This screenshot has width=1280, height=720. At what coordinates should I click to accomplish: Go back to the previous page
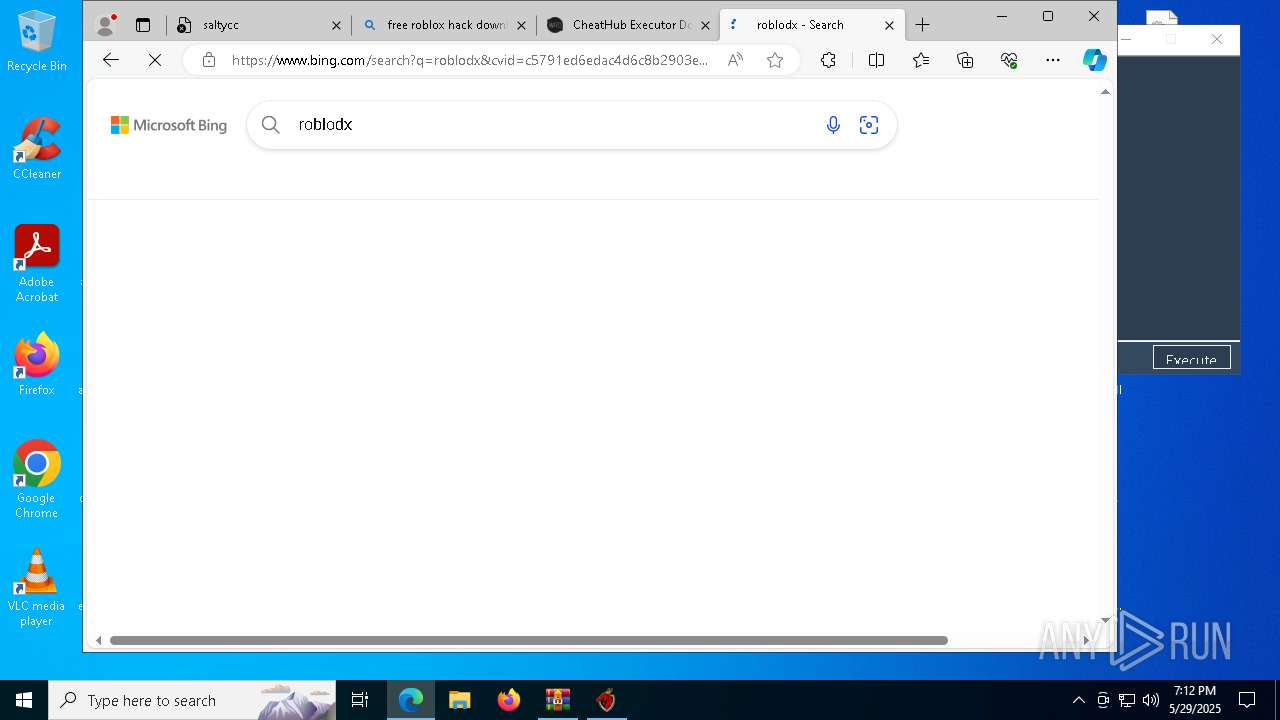(111, 60)
